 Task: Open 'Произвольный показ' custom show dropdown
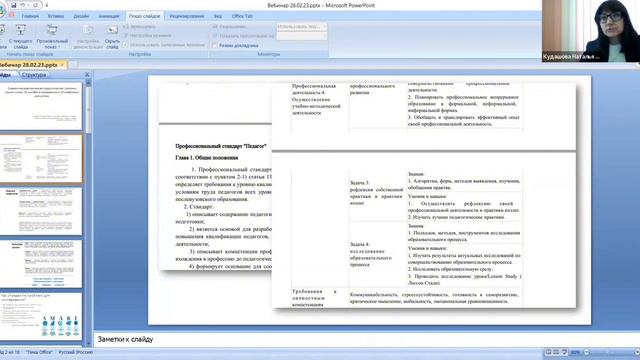click(52, 36)
